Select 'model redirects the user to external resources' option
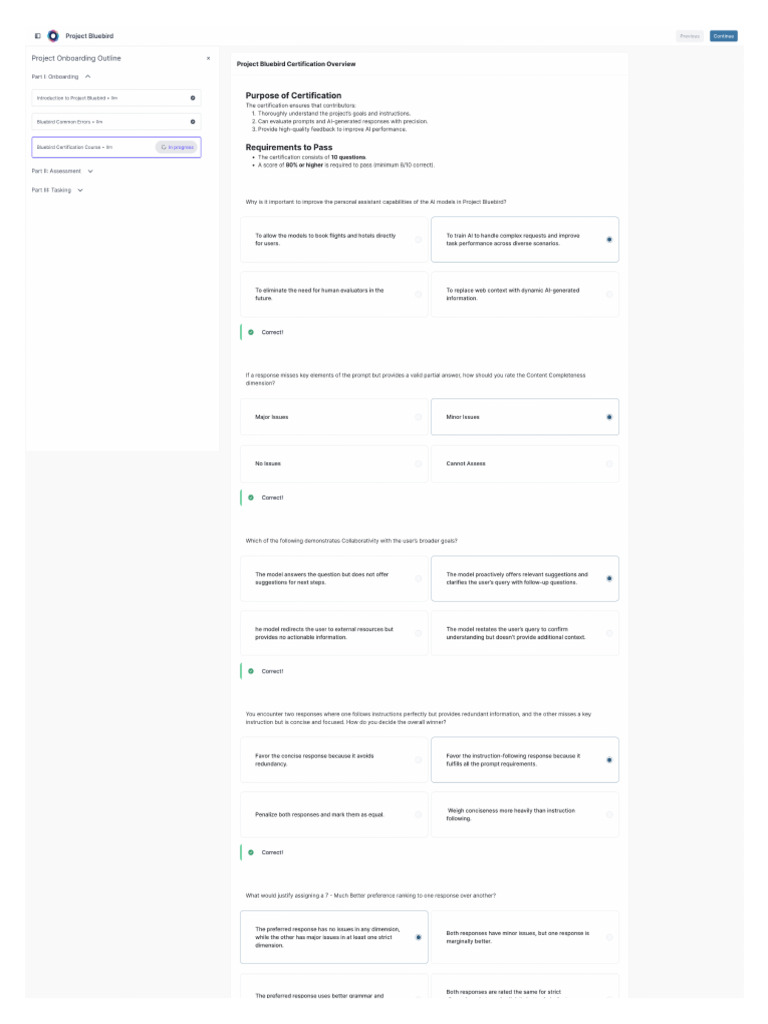 [334, 633]
